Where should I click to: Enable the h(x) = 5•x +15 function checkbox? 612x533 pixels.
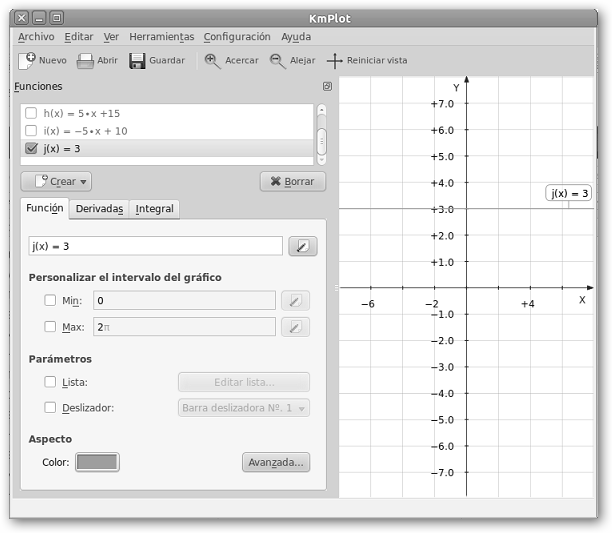click(x=31, y=113)
